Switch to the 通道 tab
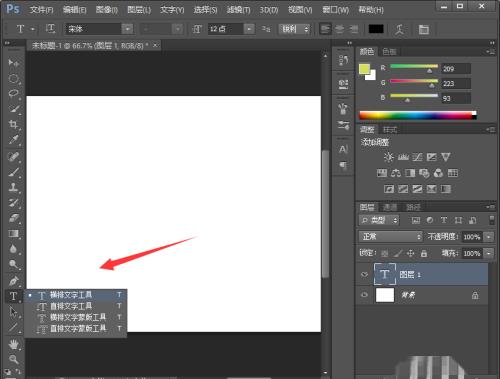Image resolution: width=500 pixels, height=379 pixels. point(390,207)
